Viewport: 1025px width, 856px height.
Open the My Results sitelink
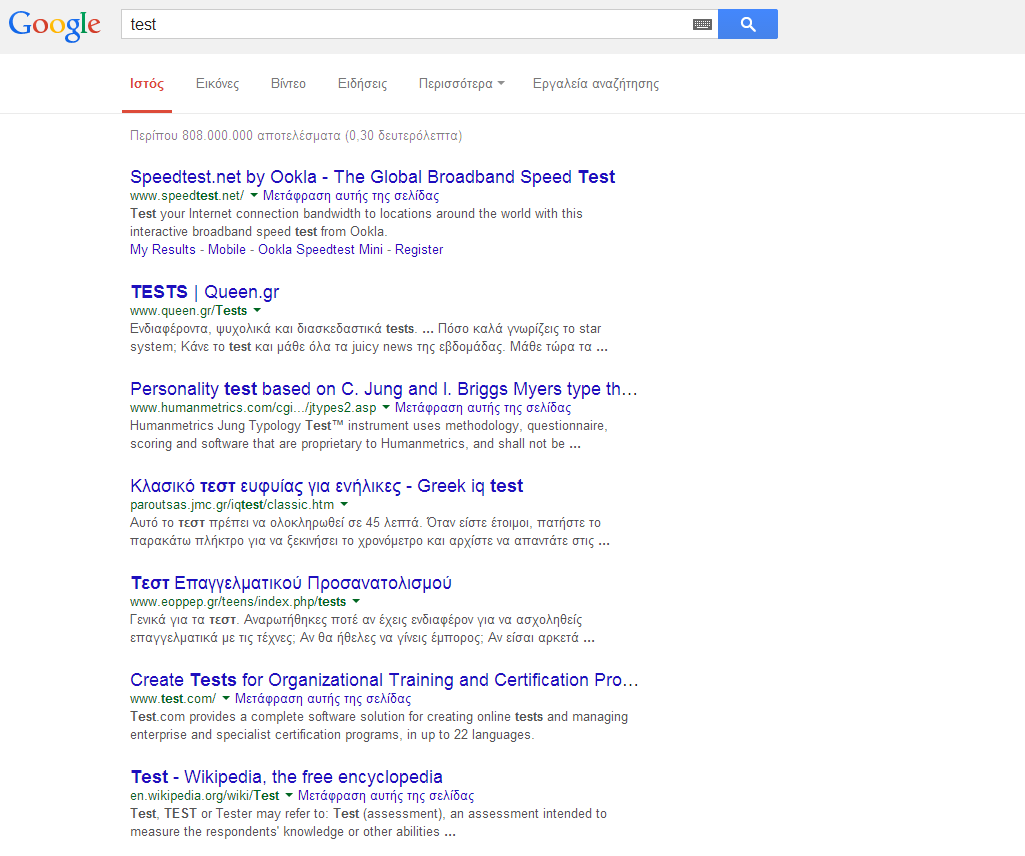(x=163, y=249)
